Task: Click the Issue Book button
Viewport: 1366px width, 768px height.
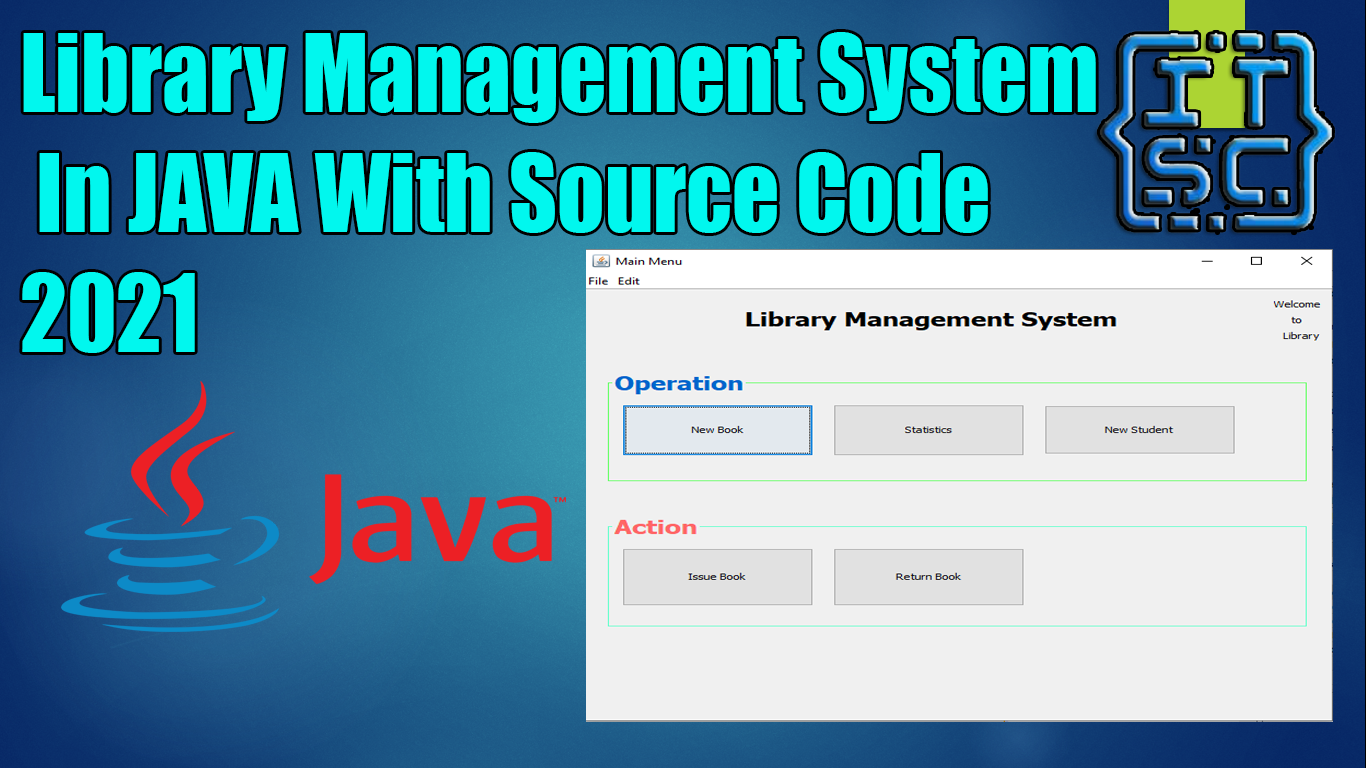Action: pyautogui.click(x=717, y=576)
